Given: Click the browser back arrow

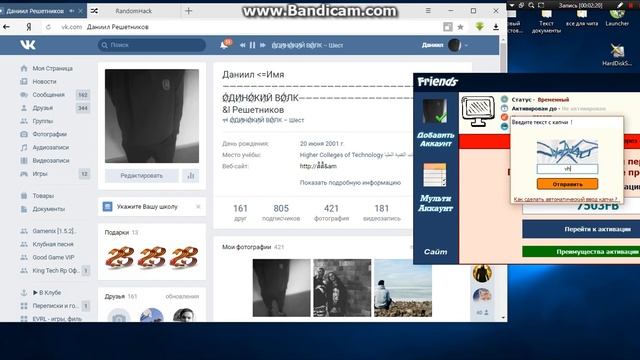Looking at the screenshot, I should tap(6, 27).
